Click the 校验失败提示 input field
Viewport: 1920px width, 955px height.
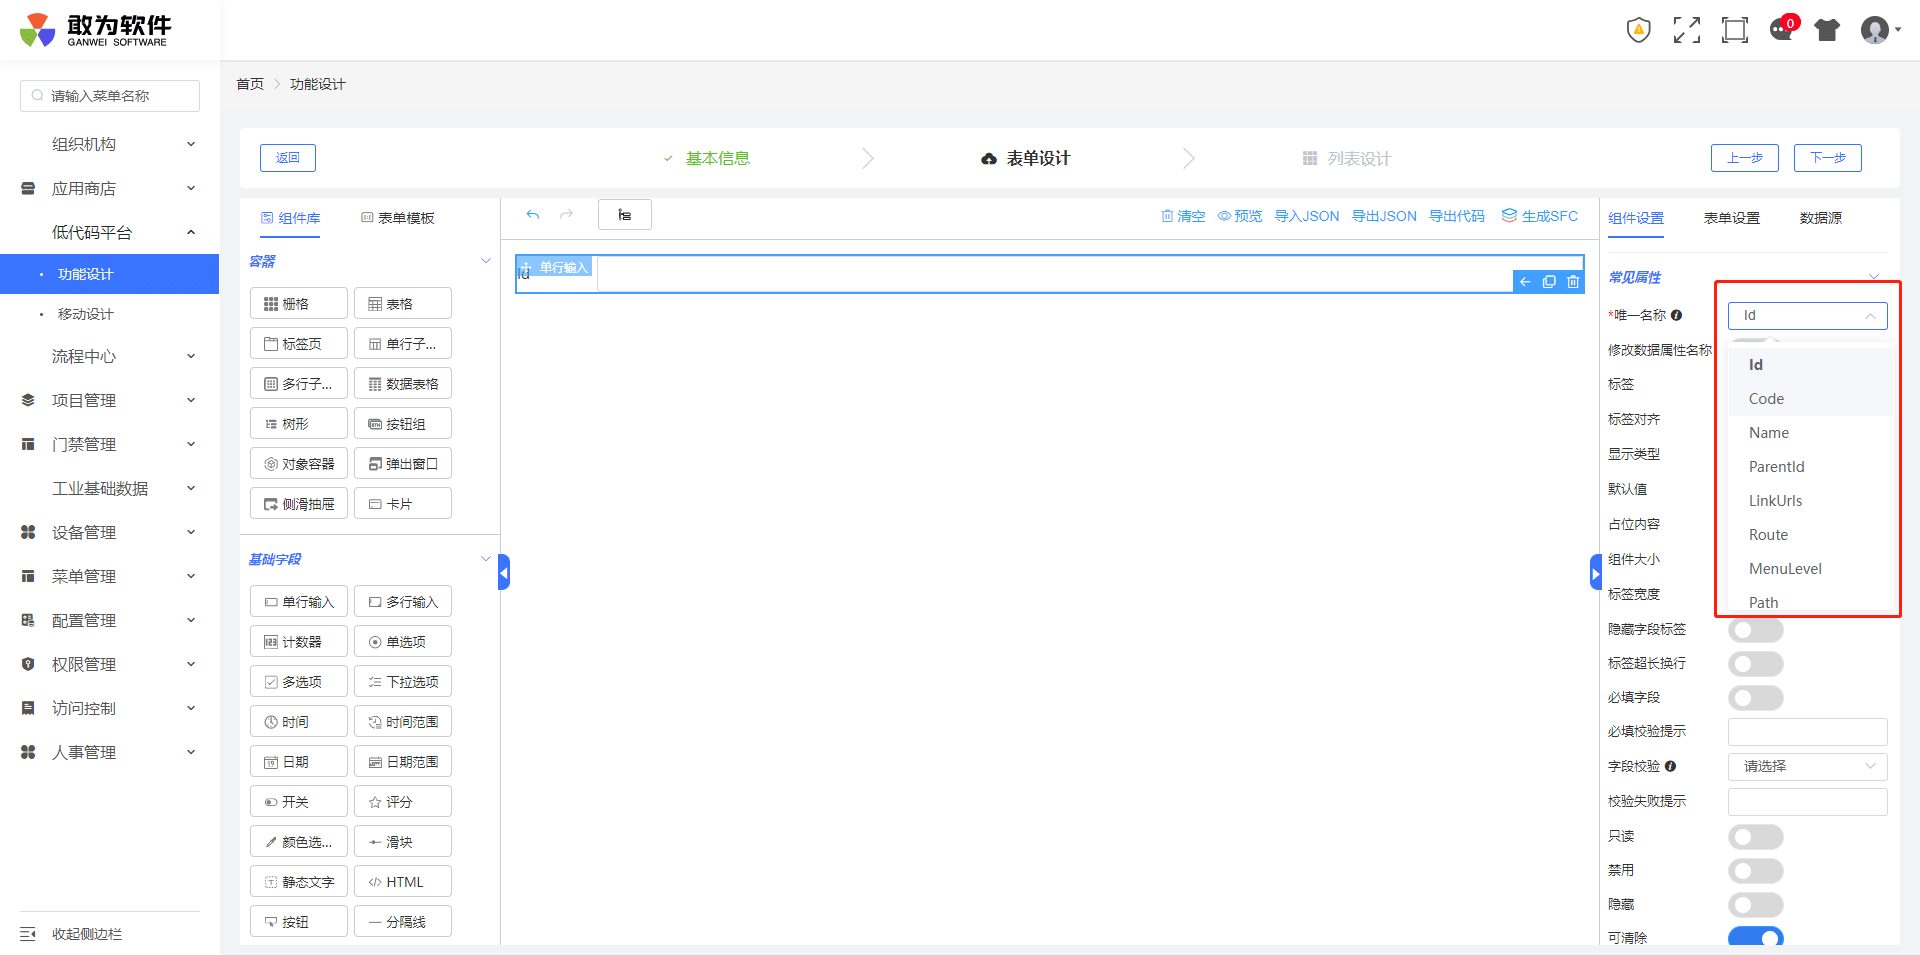click(1808, 802)
